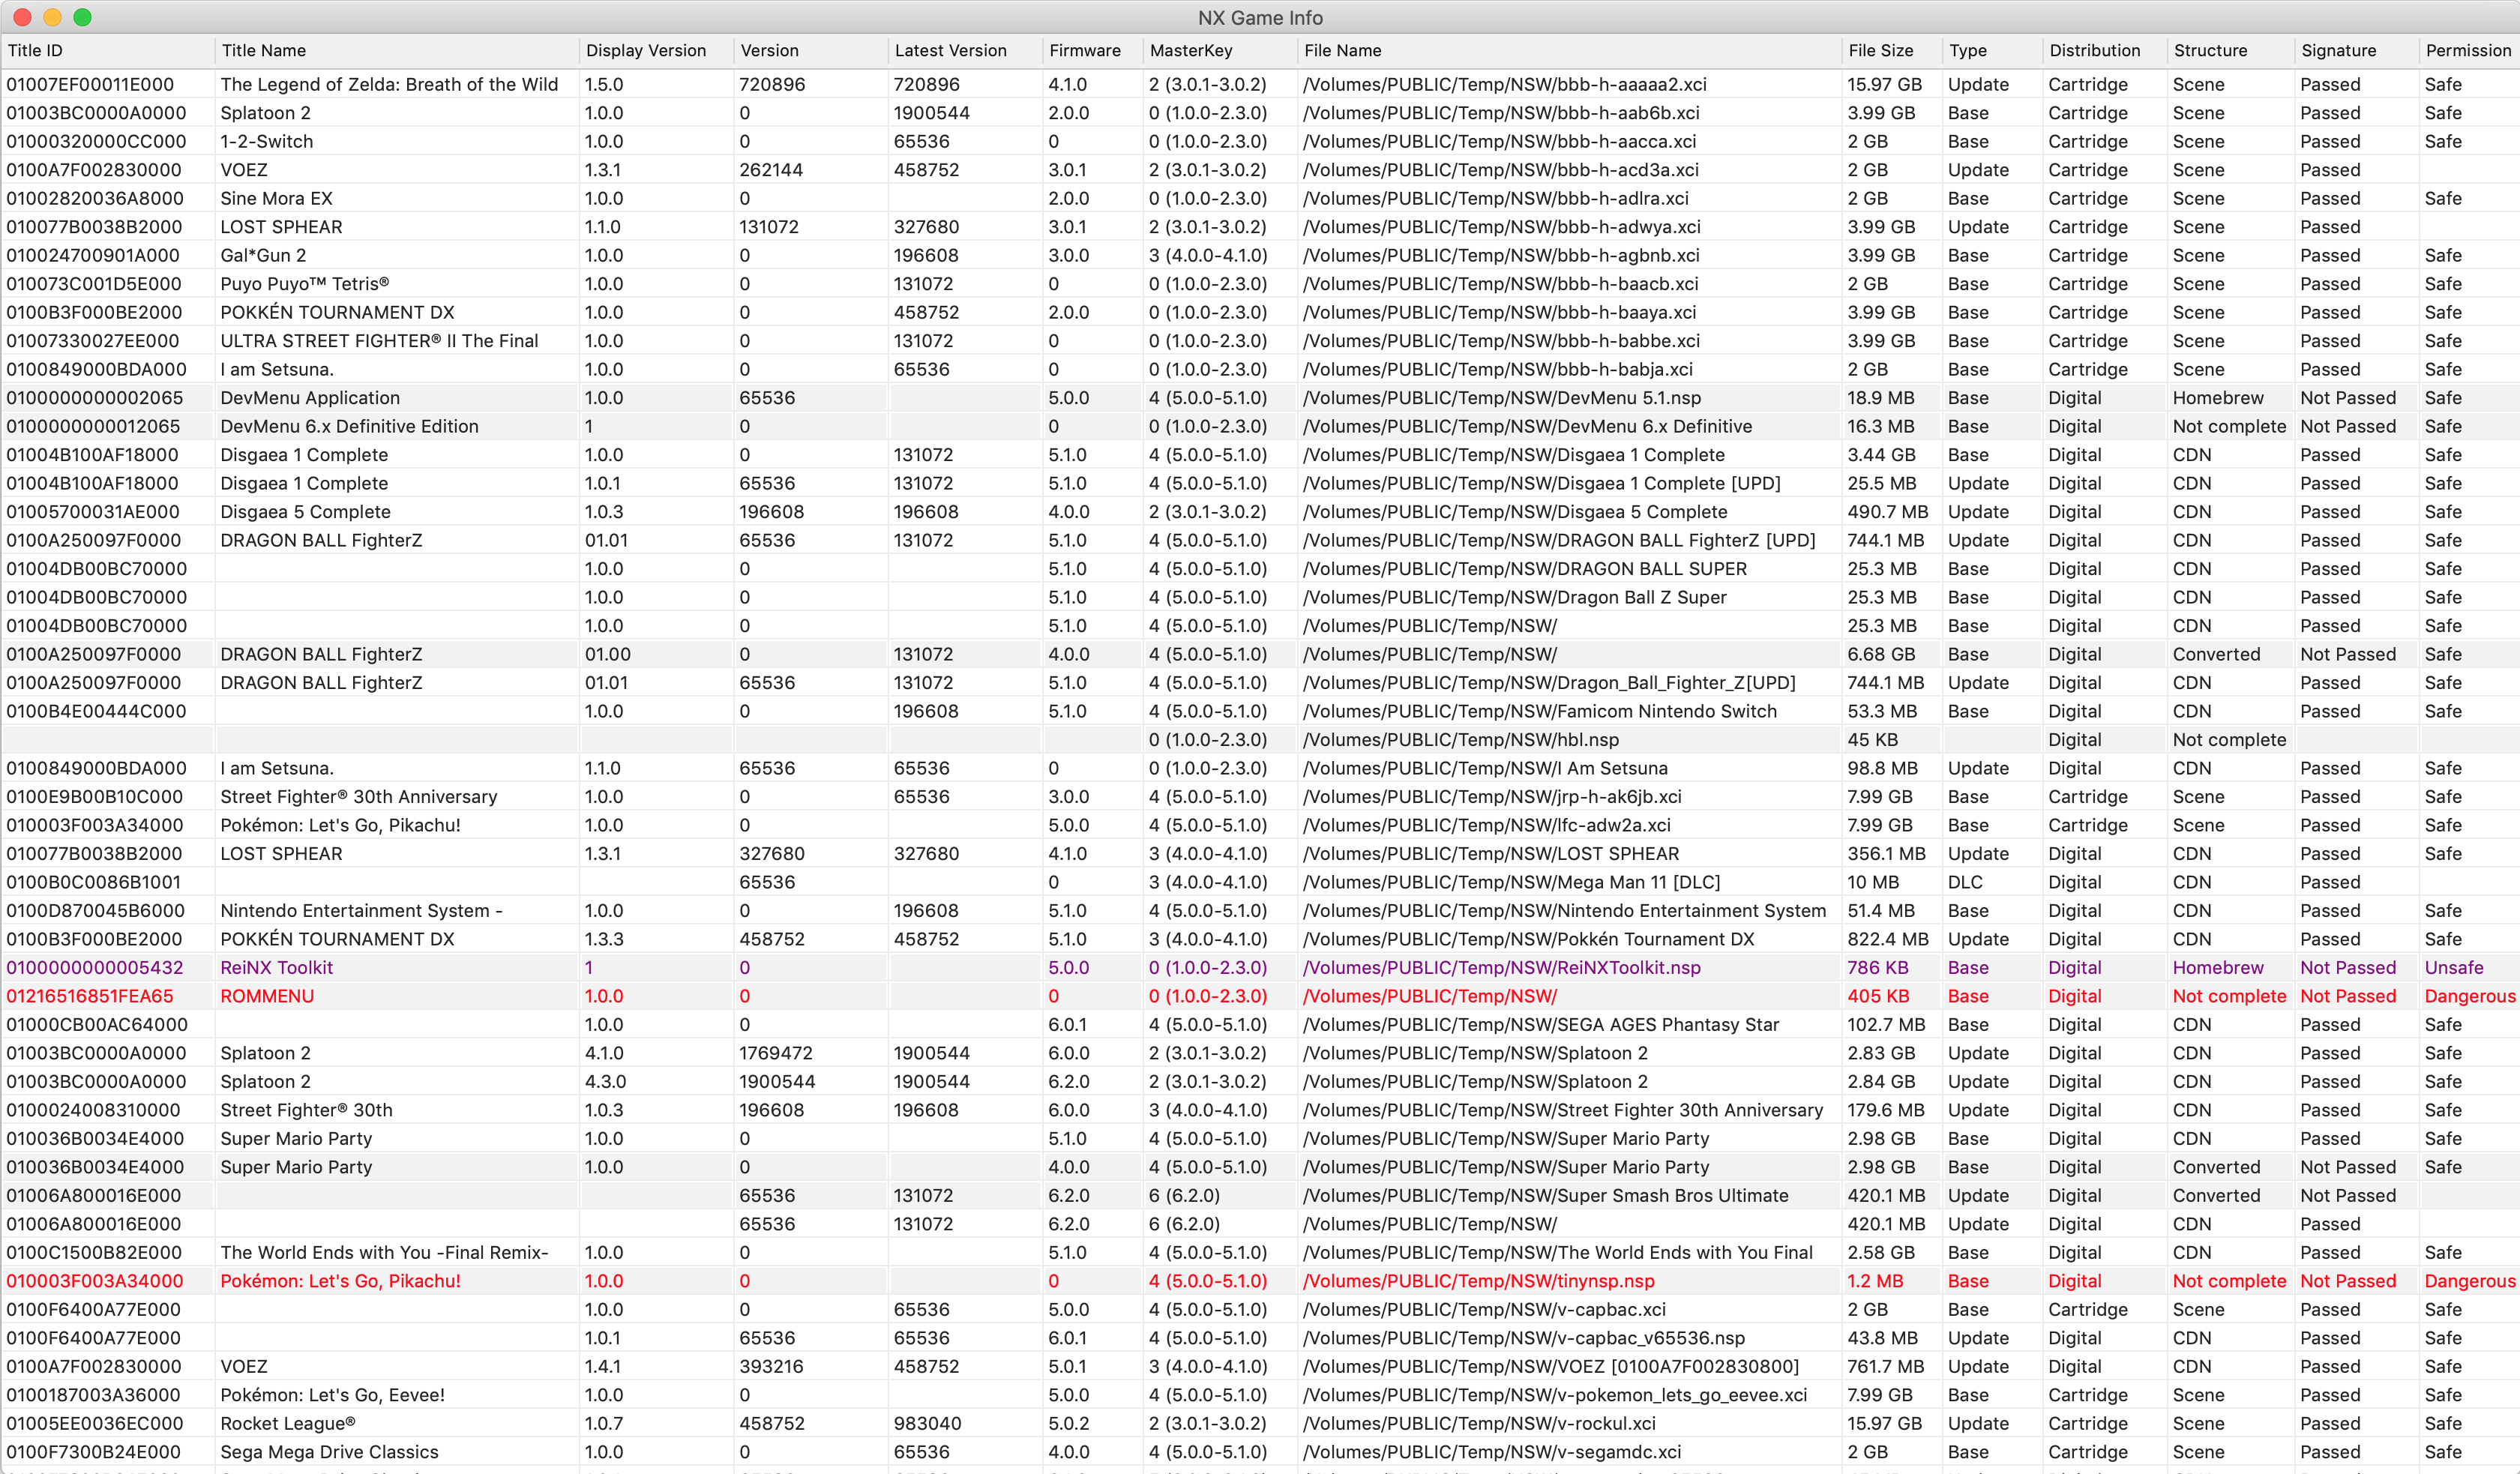2520x1474 pixels.
Task: Select the Unsafe ReinNXToolkit row
Action: (x=1260, y=969)
